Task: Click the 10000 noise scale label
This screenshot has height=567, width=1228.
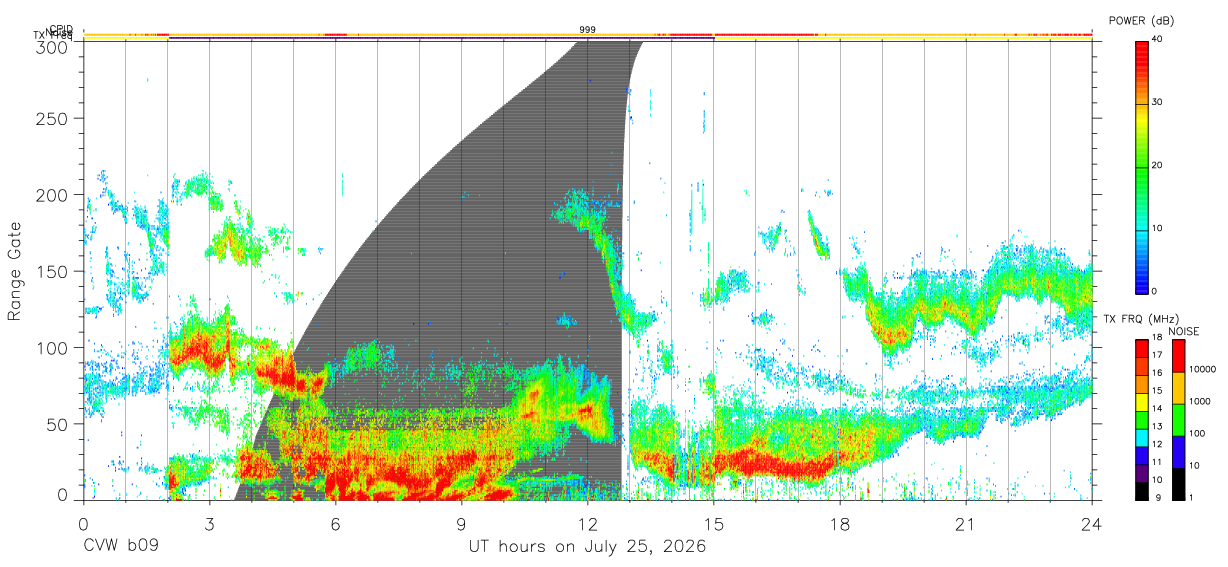Action: 1202,369
